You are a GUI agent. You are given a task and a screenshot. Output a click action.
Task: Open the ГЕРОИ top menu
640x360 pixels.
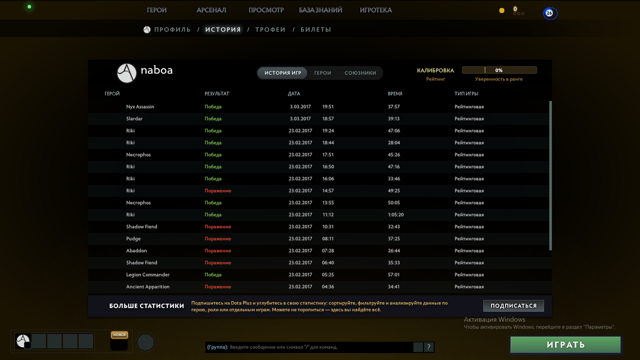coord(157,10)
